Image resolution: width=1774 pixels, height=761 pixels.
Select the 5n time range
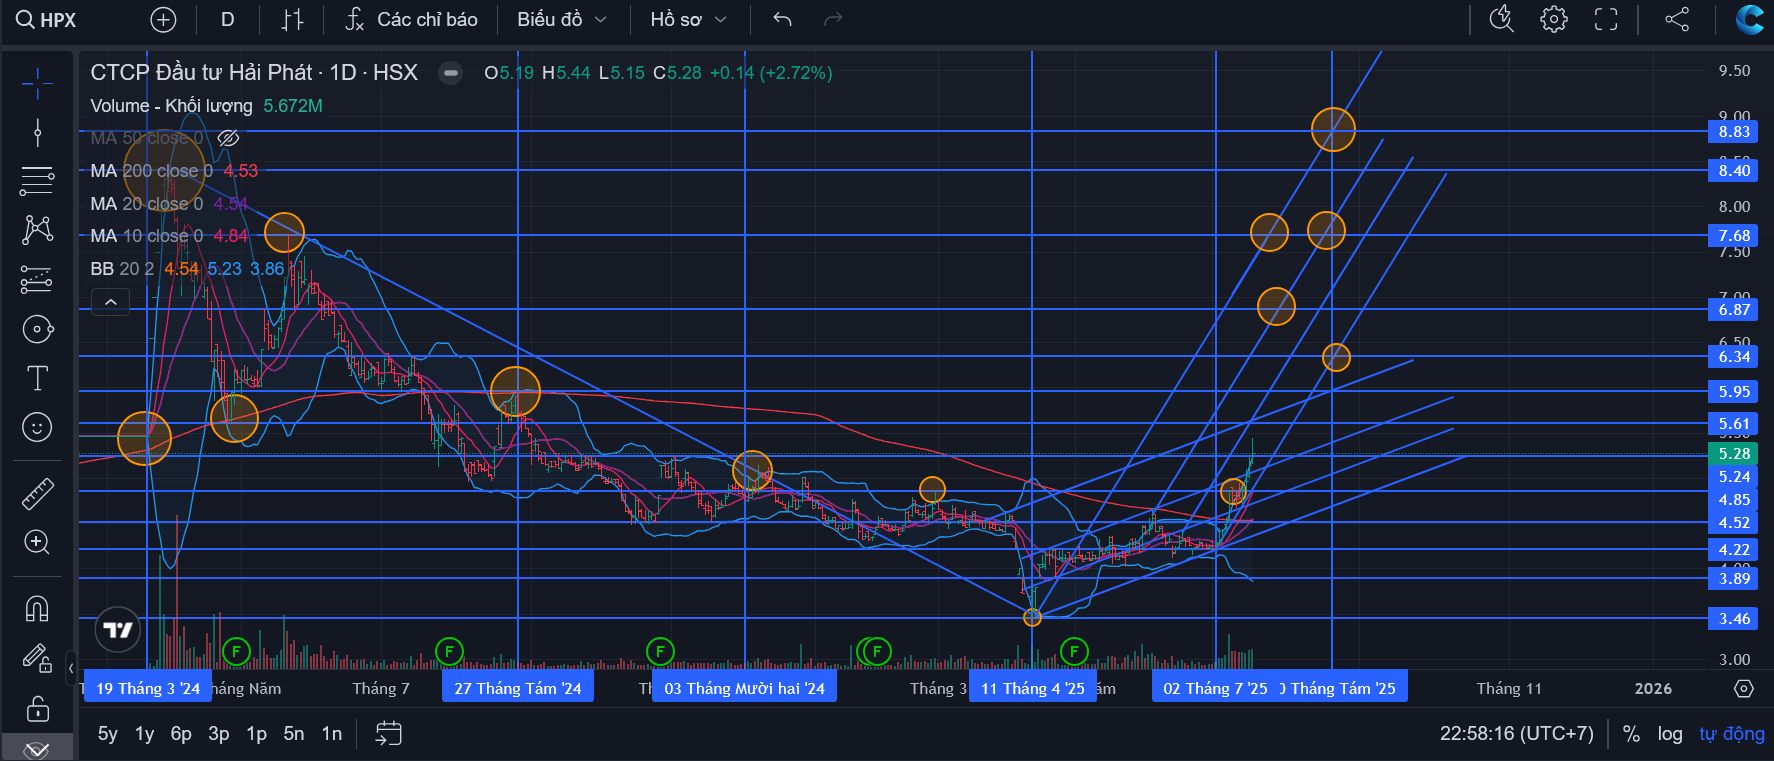[294, 734]
